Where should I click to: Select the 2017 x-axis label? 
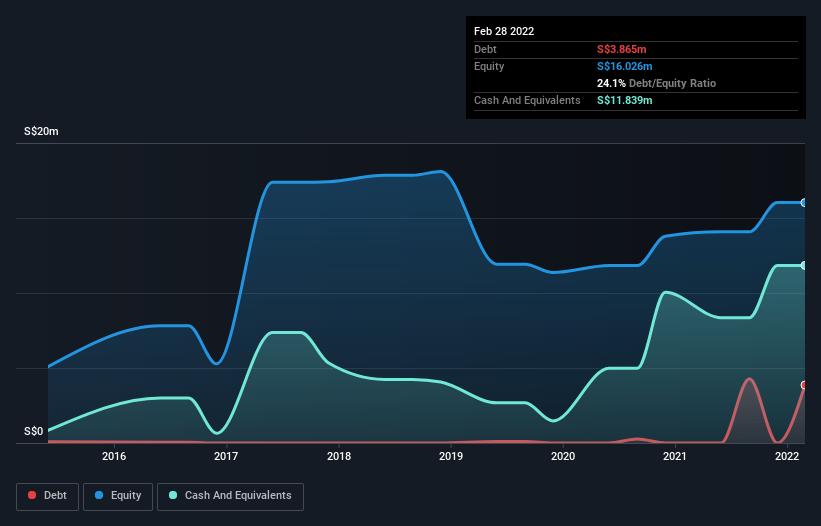click(226, 456)
